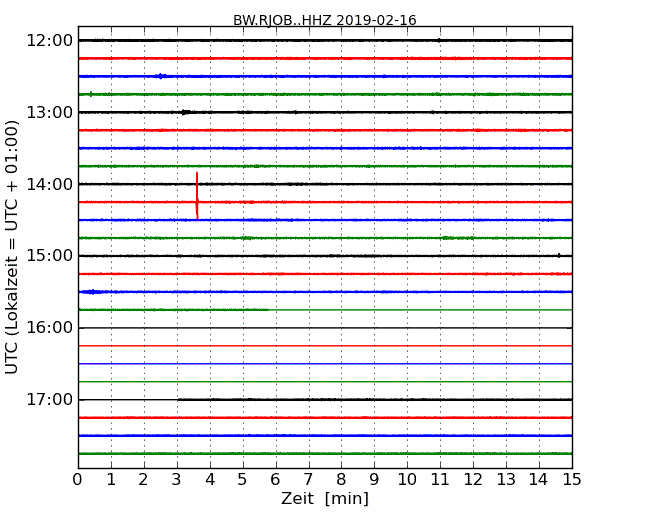Click x-axis tick label 6
Viewport: 650px width, 520px height.
pyautogui.click(x=276, y=480)
